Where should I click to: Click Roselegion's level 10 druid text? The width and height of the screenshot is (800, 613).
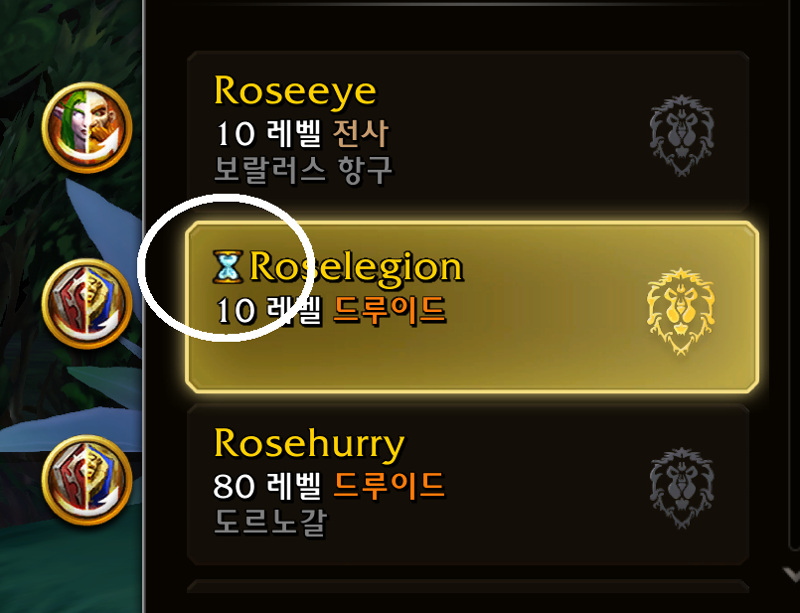(x=331, y=310)
